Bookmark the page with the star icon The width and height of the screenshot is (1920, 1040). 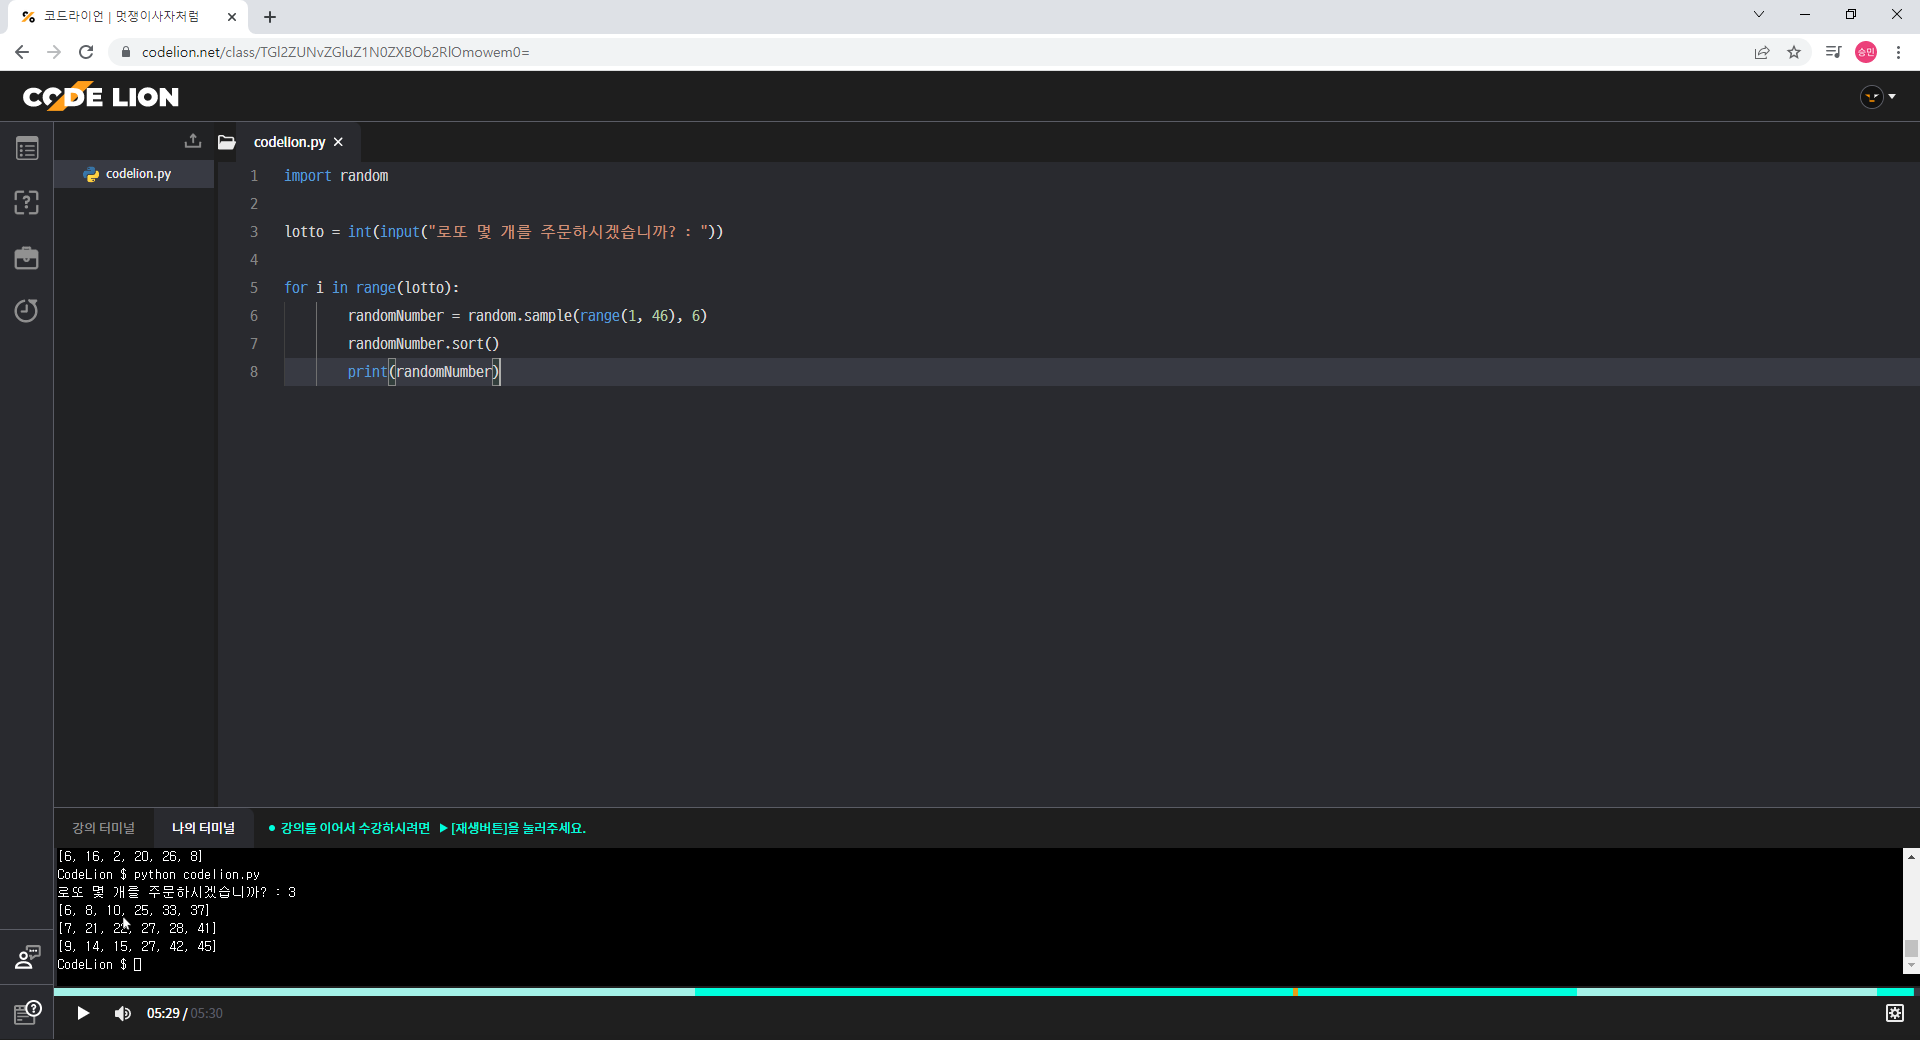point(1795,52)
